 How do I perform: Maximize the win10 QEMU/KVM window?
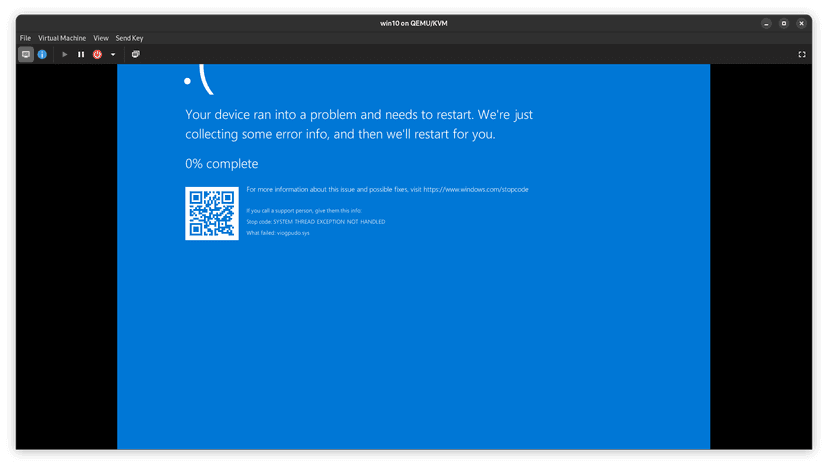784,22
